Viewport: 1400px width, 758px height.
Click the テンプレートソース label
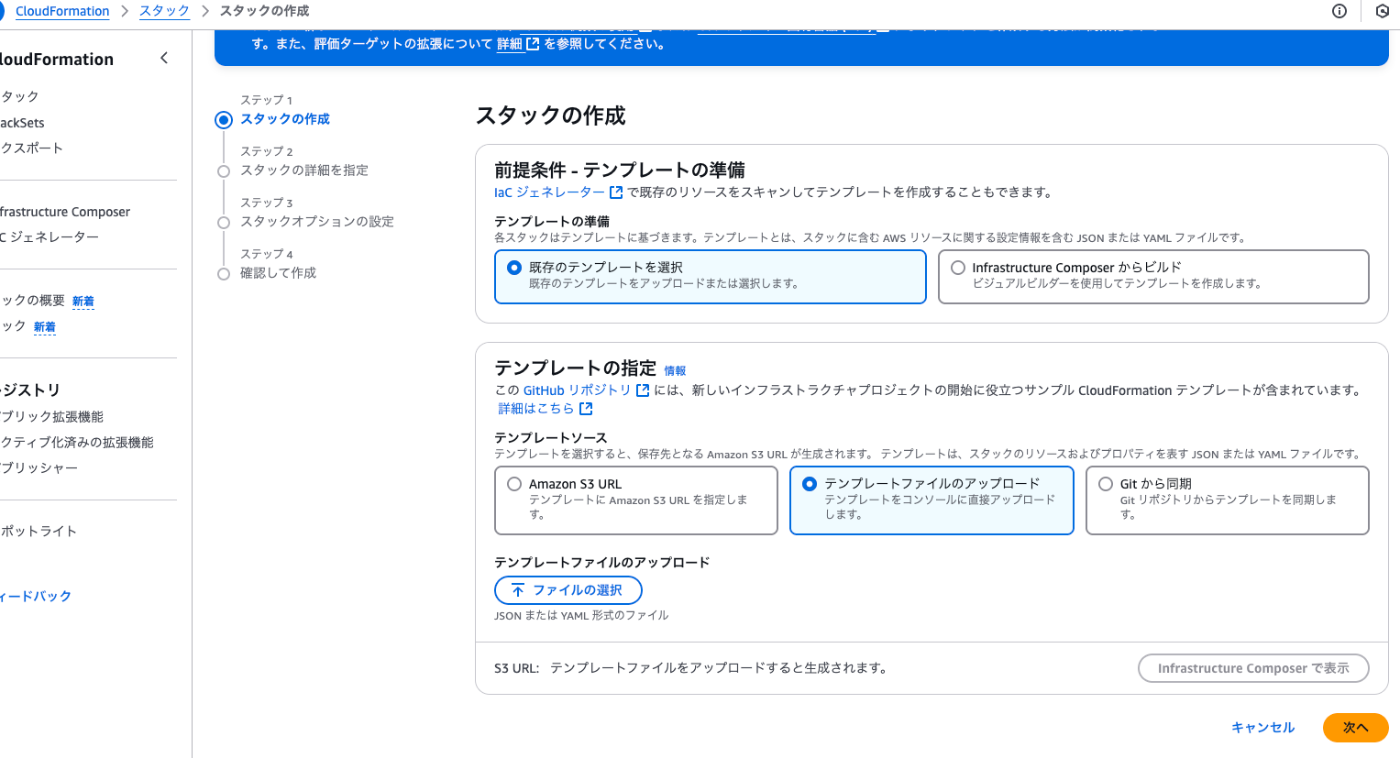[x=551, y=438]
